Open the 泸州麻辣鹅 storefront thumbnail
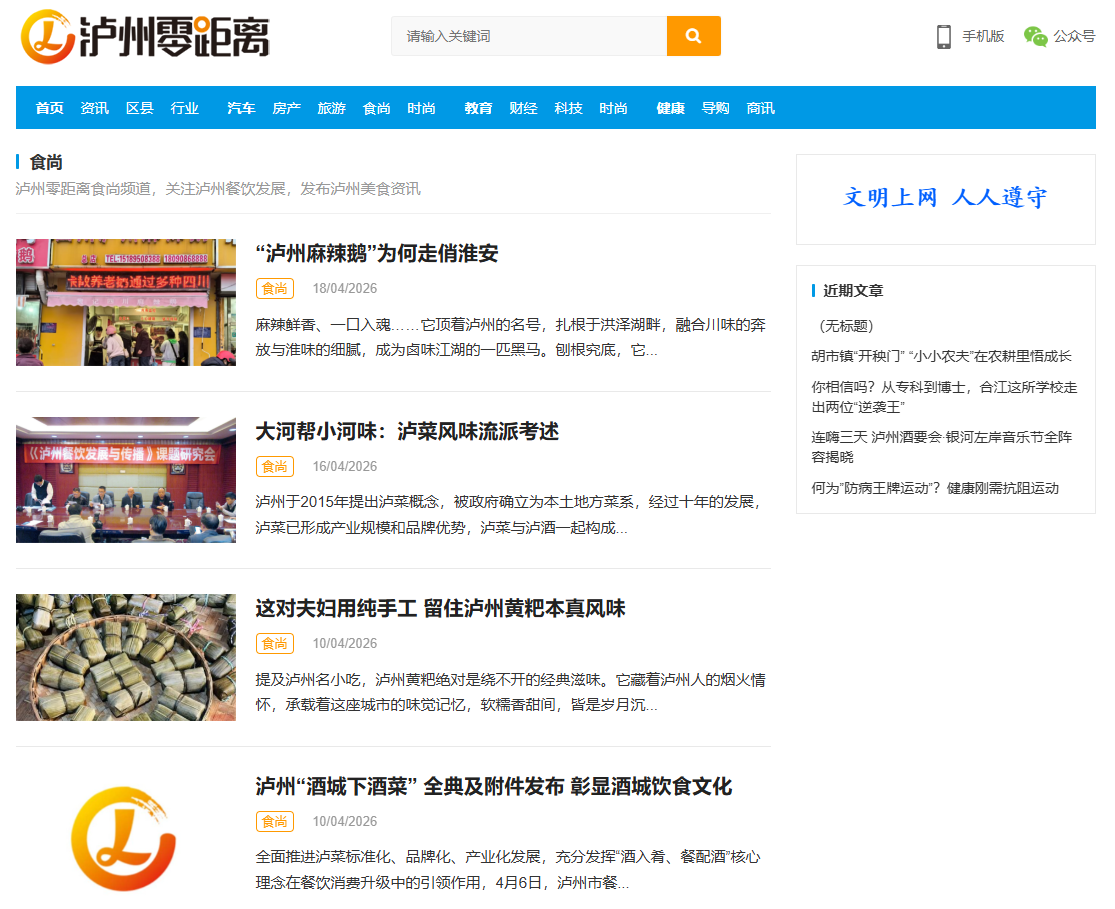1115x909 pixels. pyautogui.click(x=125, y=302)
